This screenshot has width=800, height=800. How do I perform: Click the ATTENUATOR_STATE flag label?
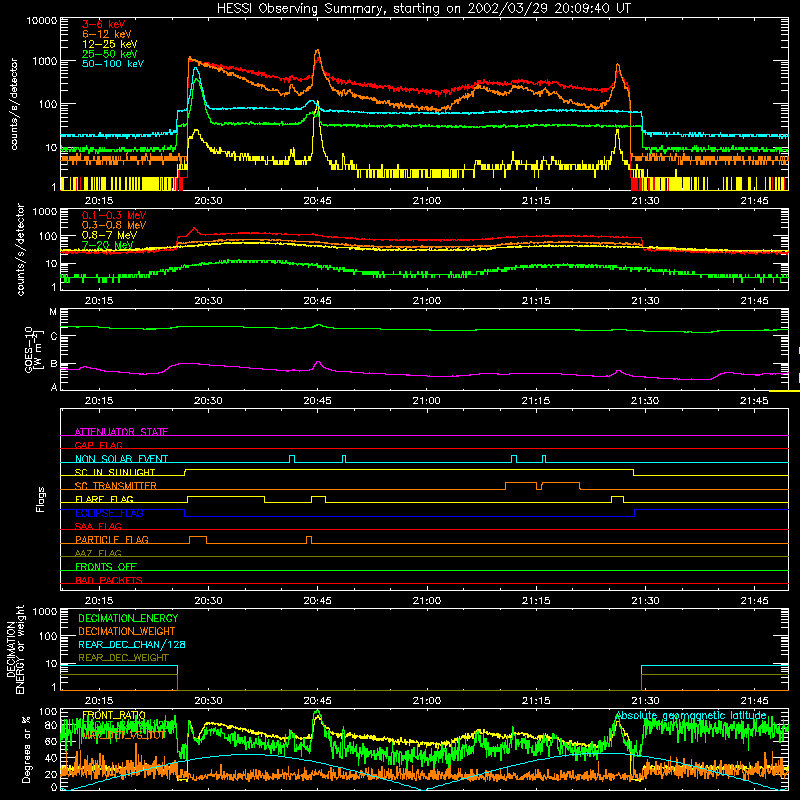click(121, 432)
